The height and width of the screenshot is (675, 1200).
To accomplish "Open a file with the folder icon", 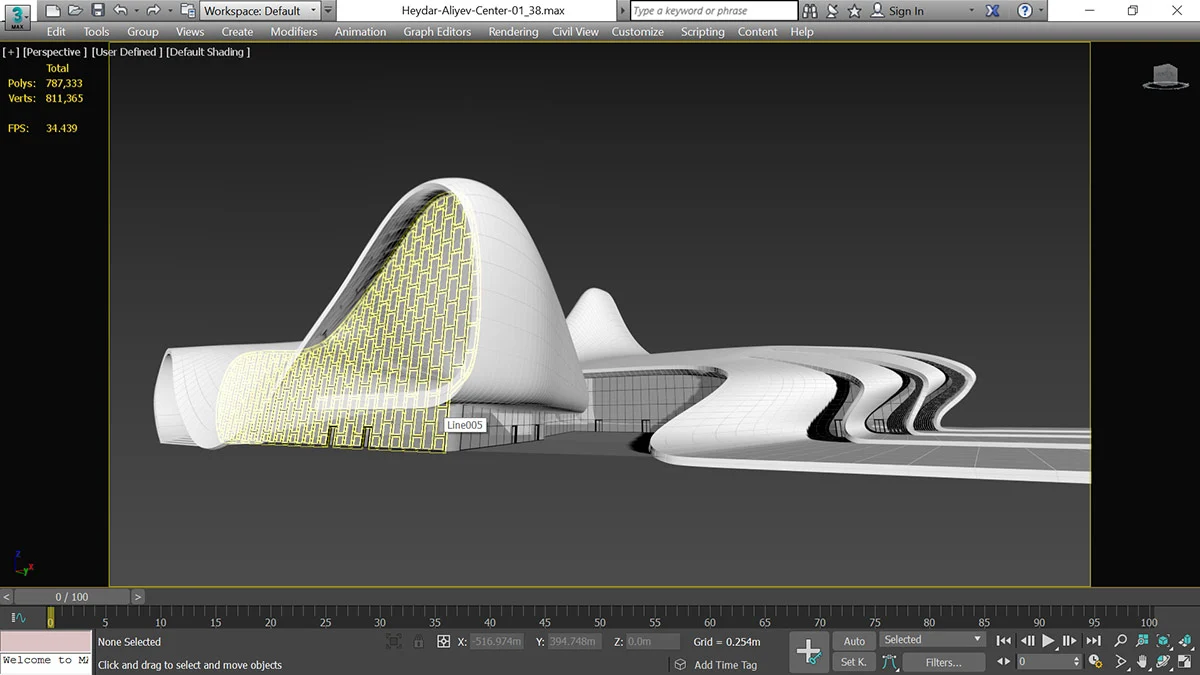I will coord(75,11).
